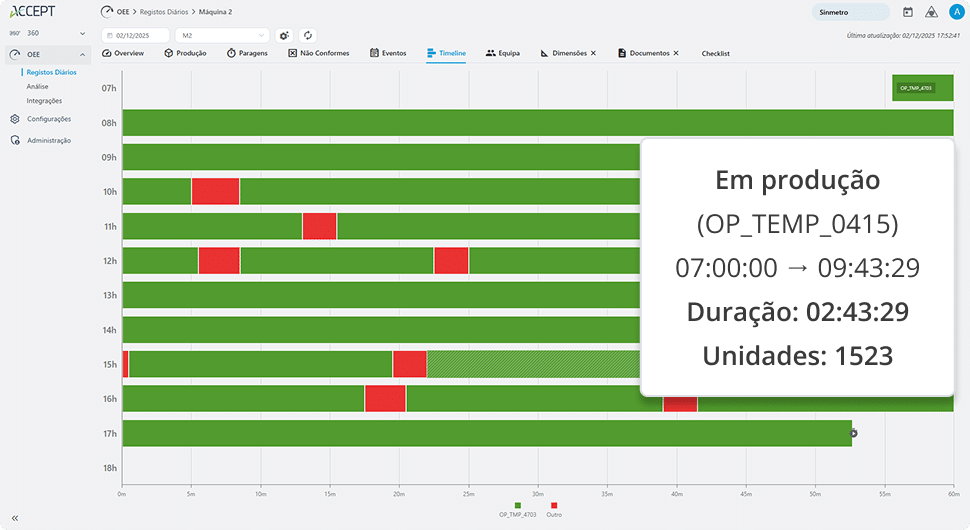The height and width of the screenshot is (530, 970).
Task: Toggle Outro red legend series
Action: point(554,506)
